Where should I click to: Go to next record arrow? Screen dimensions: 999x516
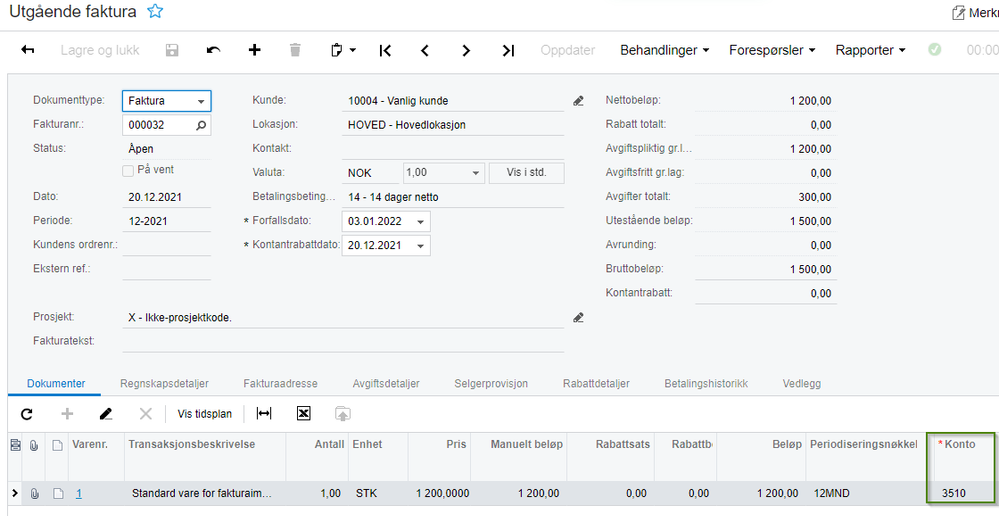coord(466,50)
